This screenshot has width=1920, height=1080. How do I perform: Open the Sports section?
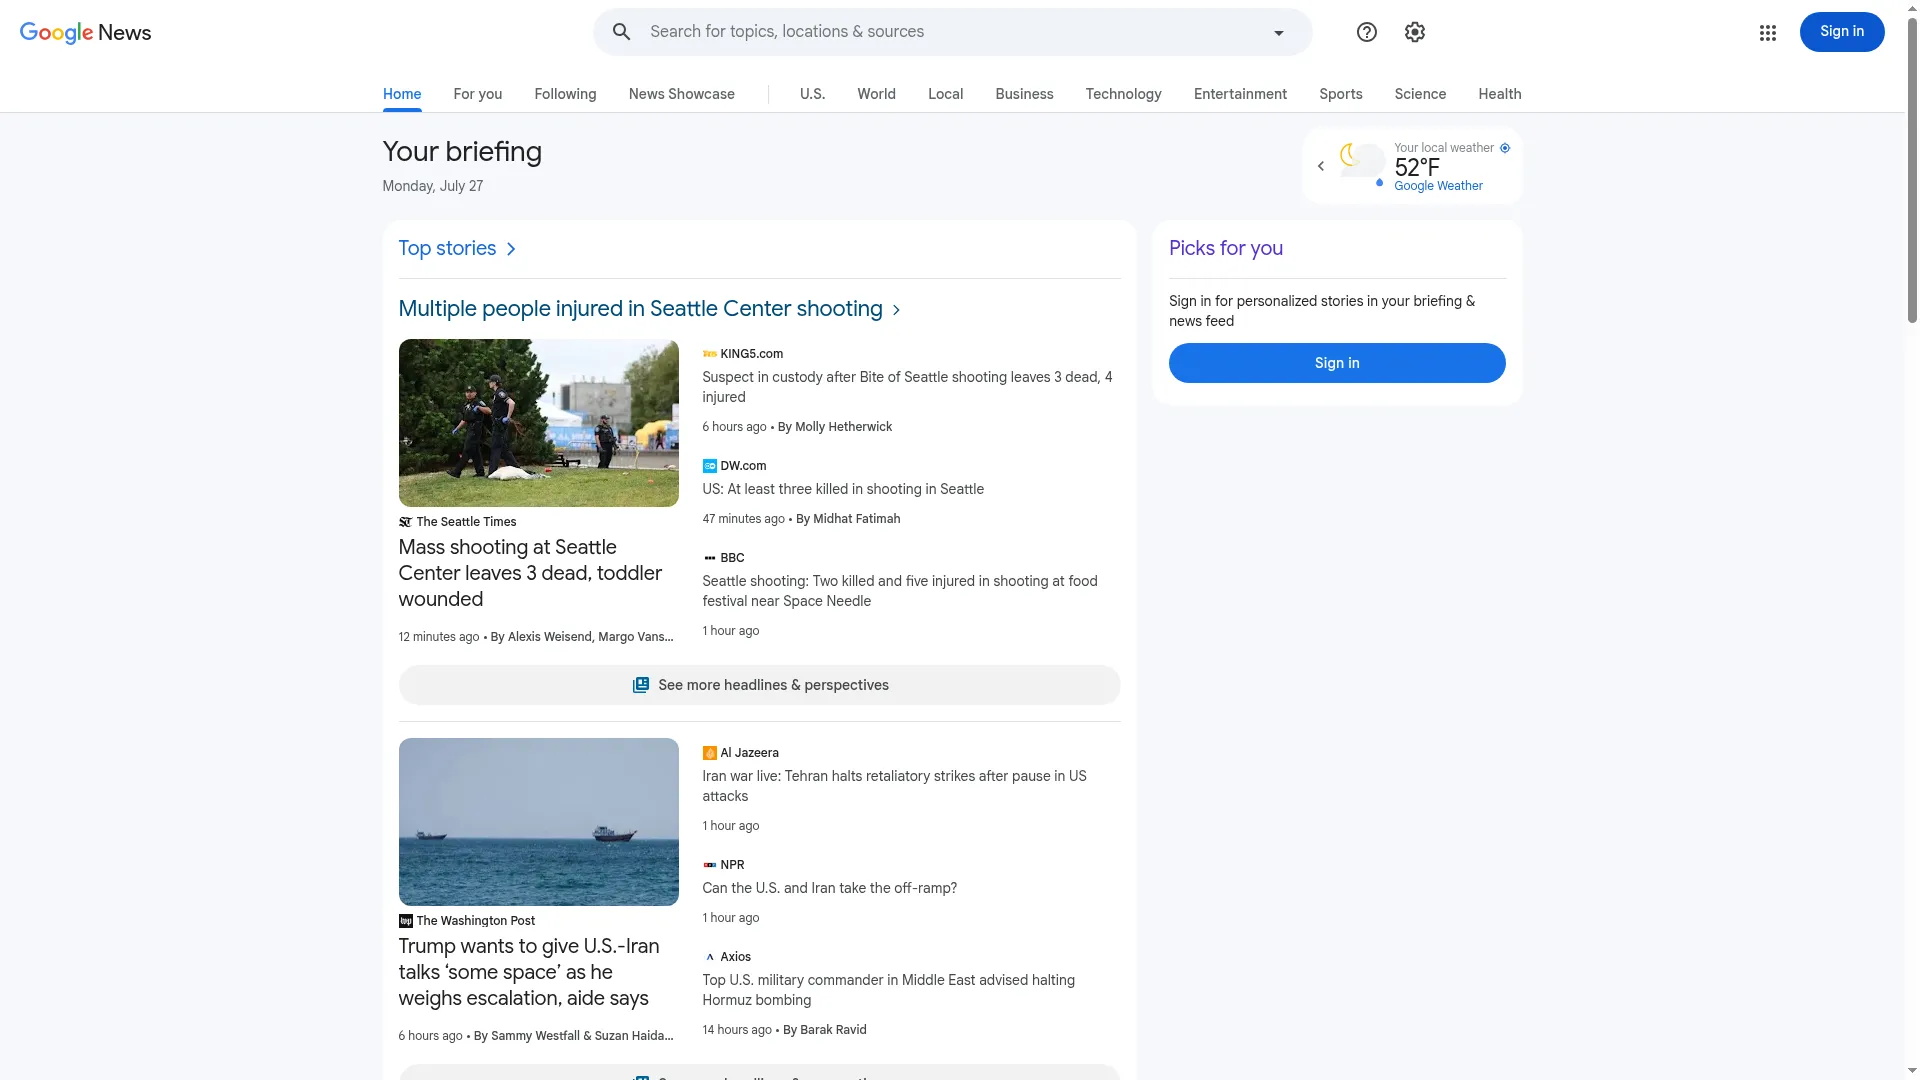1340,94
